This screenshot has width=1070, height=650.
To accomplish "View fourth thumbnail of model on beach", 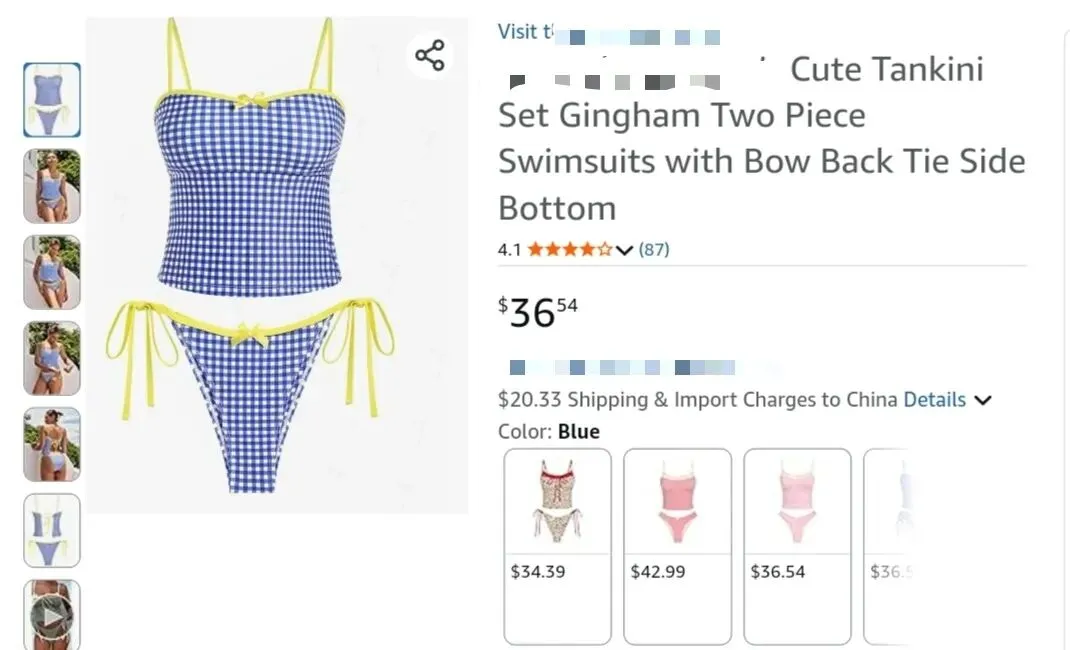I will tap(52, 358).
